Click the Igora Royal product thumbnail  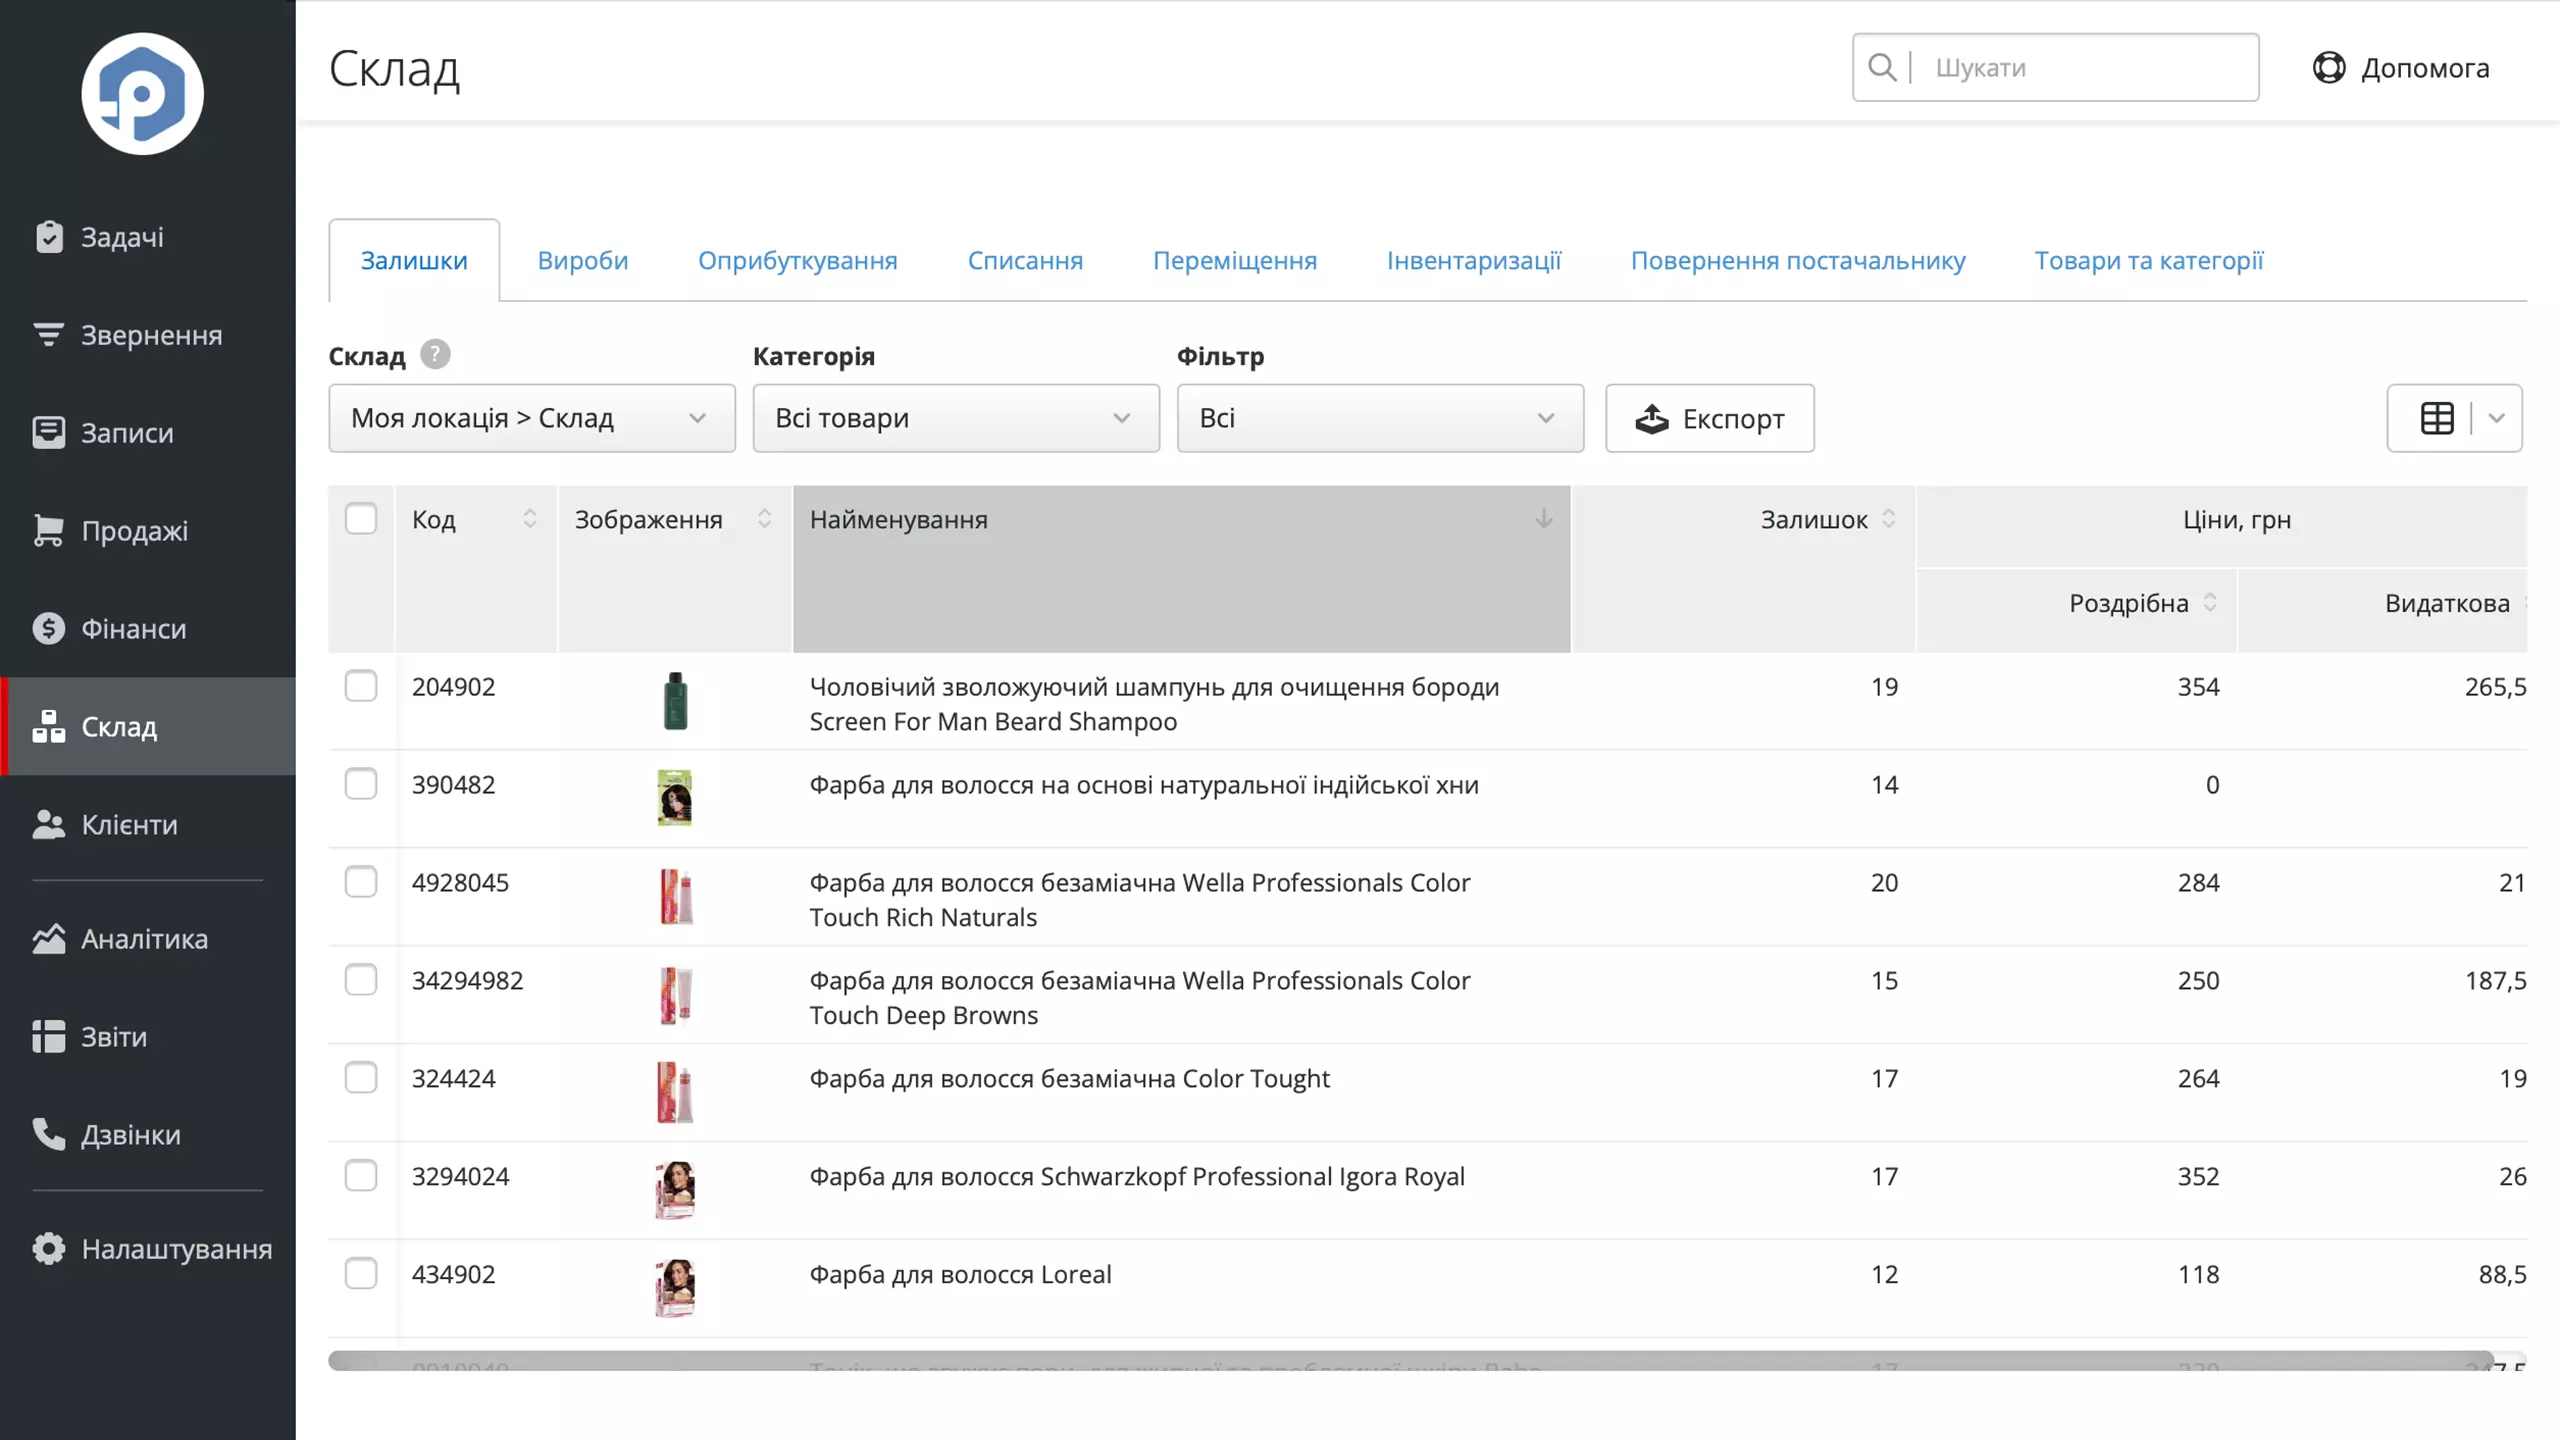coord(675,1189)
